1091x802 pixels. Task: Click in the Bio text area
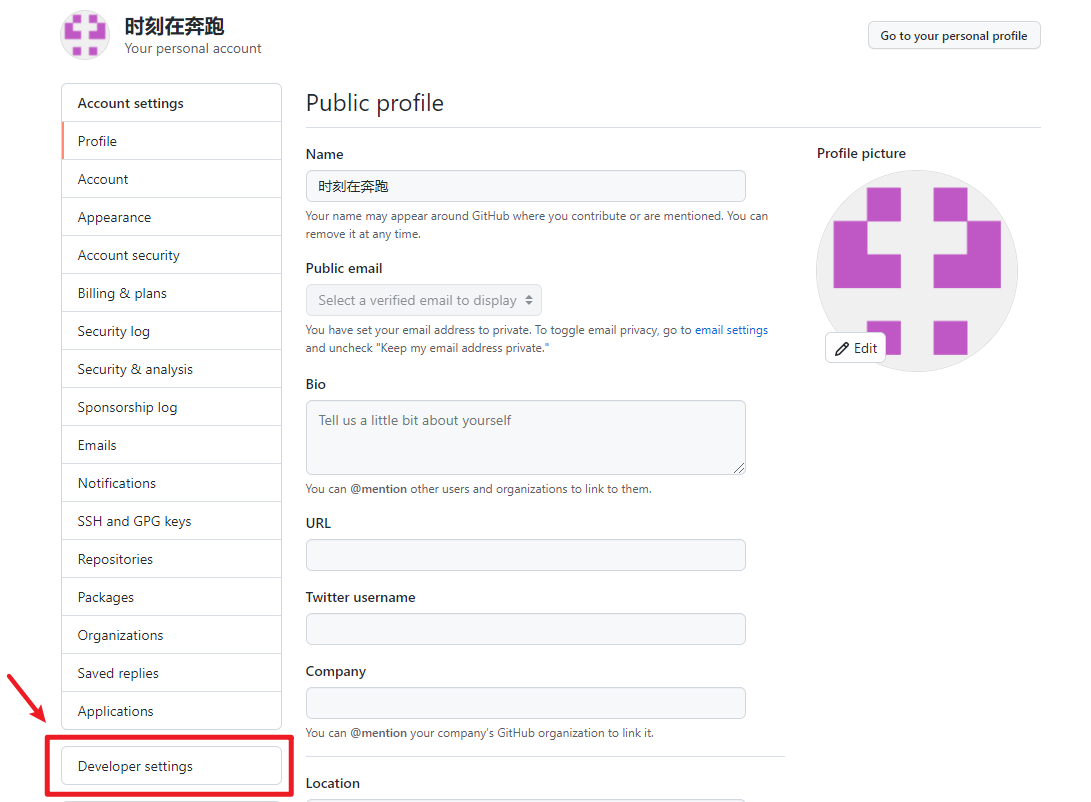[525, 438]
